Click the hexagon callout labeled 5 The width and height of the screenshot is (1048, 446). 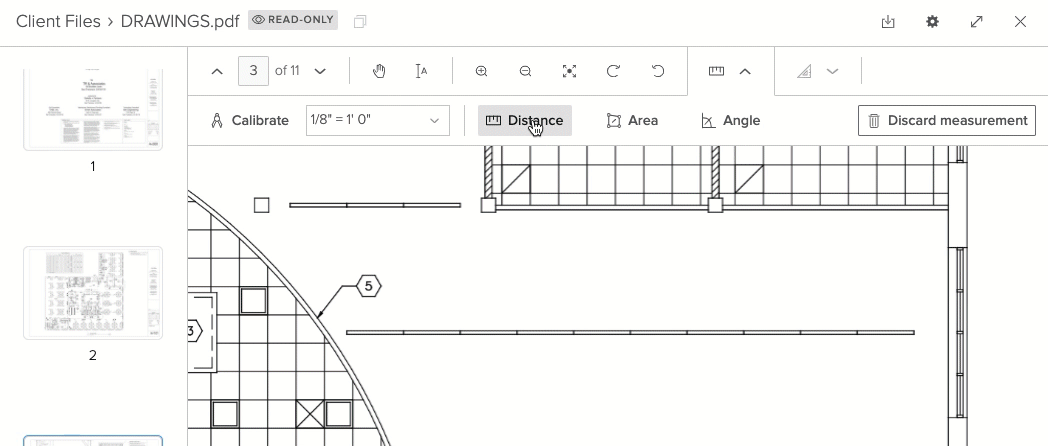369,286
